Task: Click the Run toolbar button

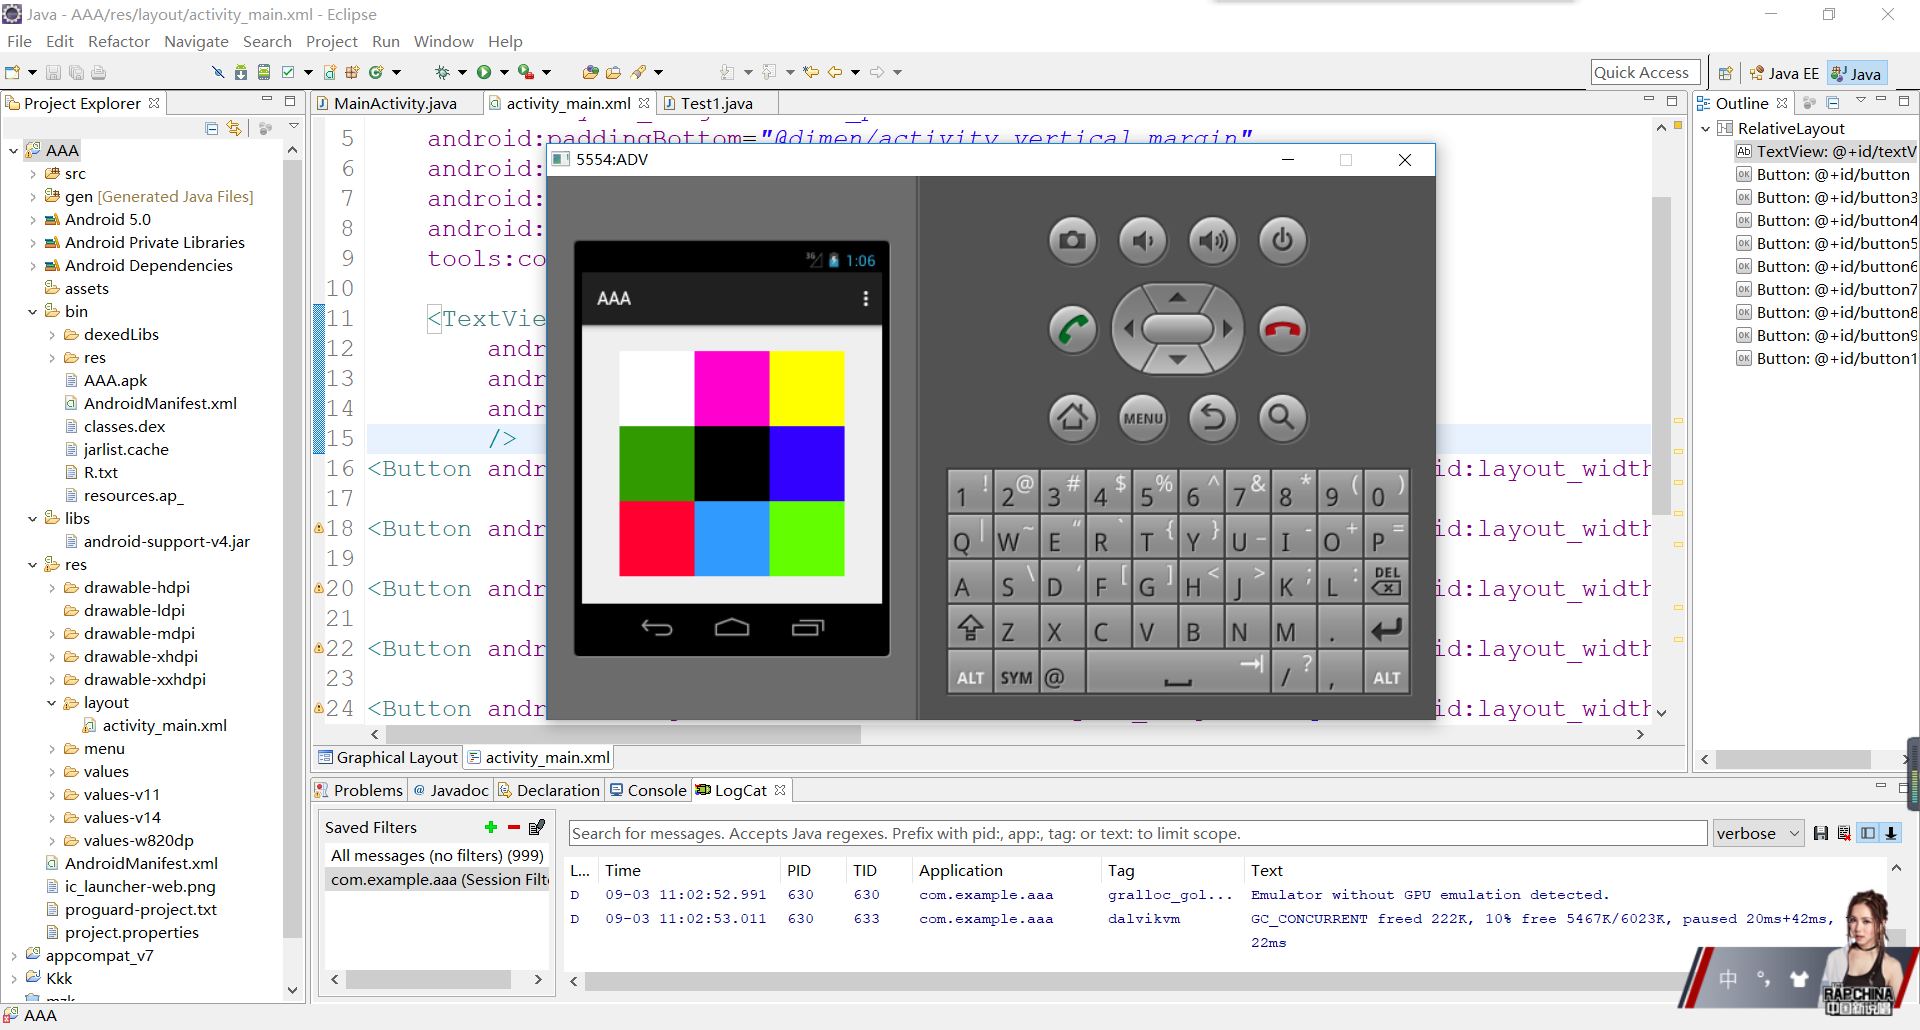Action: coord(484,72)
